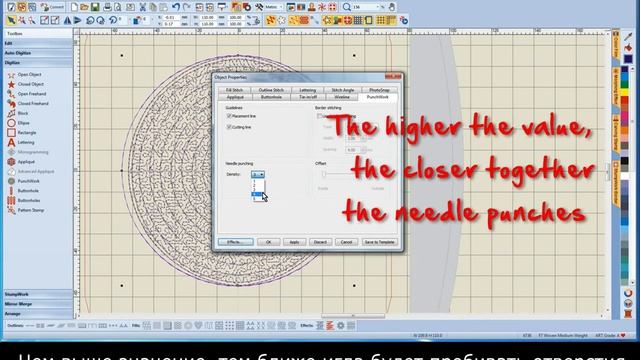The height and width of the screenshot is (360, 640).
Task: Mirror the object horizontally
Action: click(67, 20)
